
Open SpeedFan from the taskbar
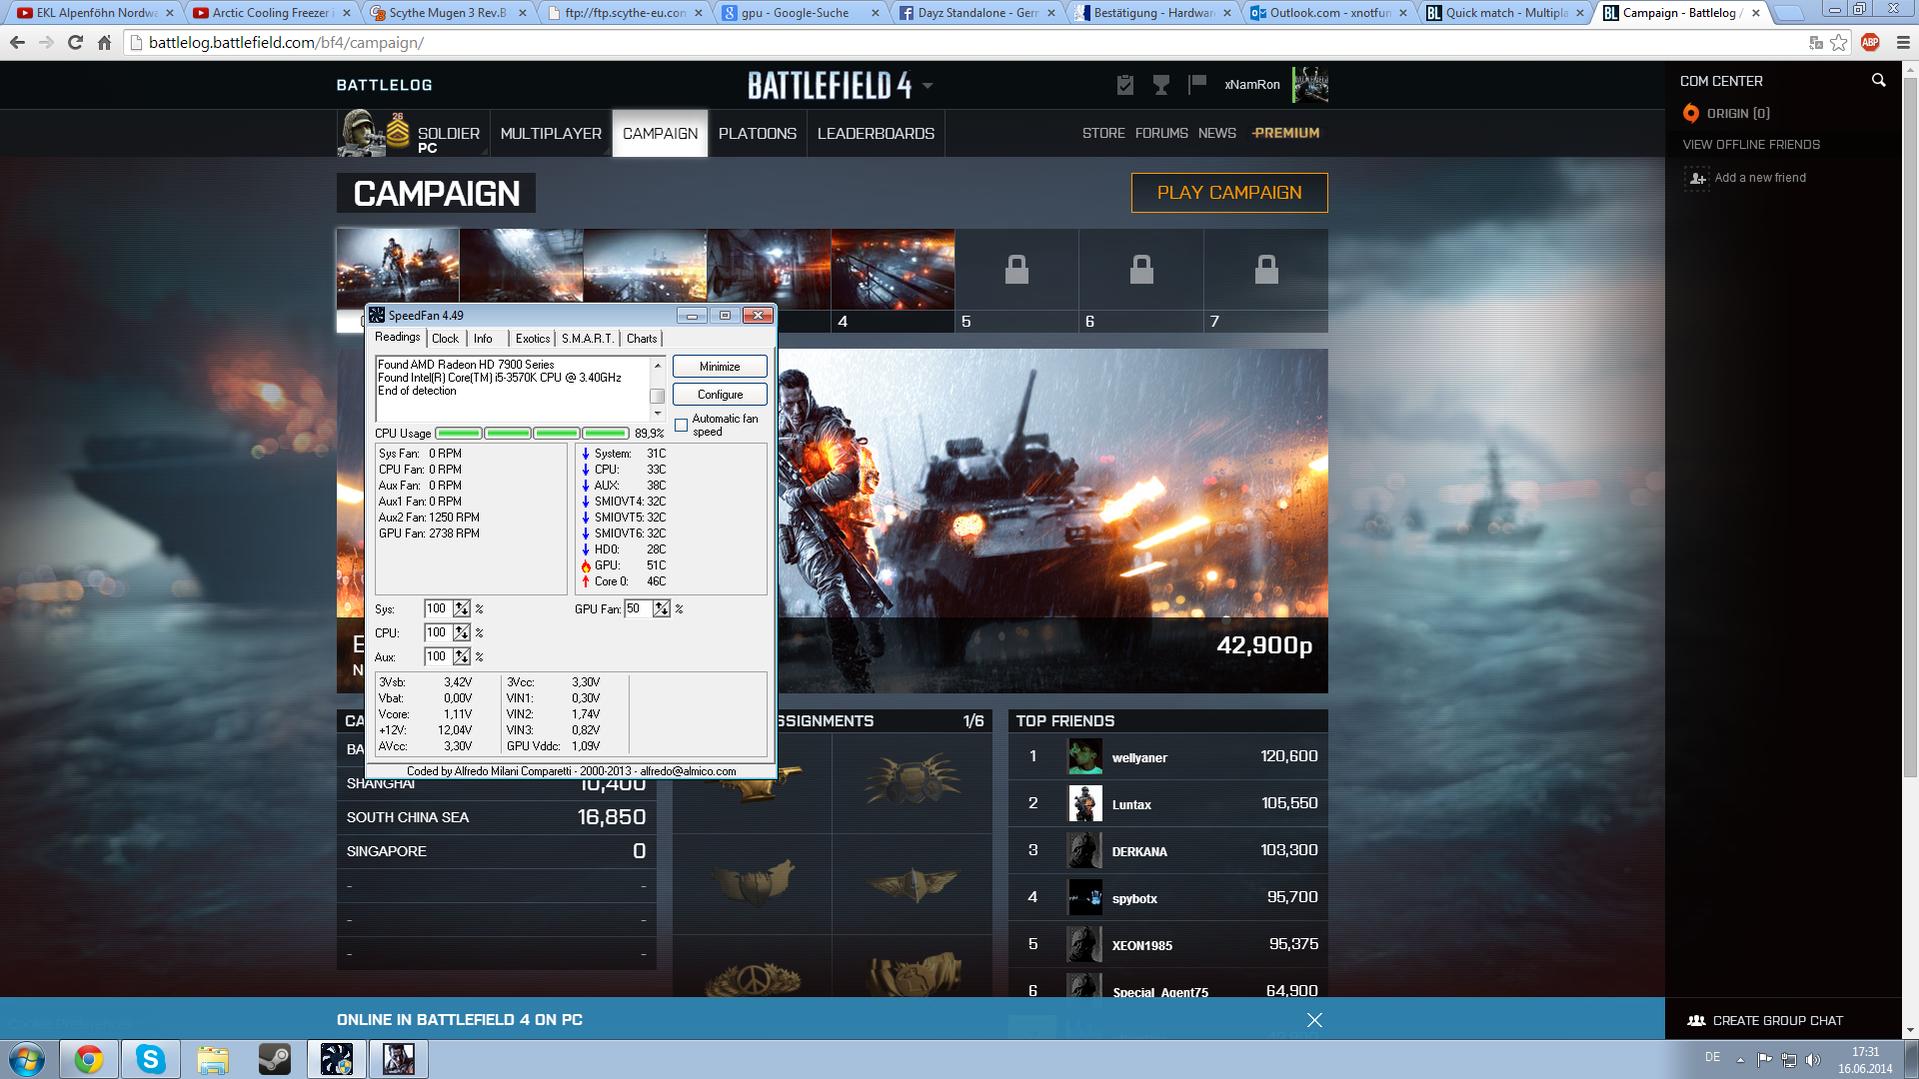[x=337, y=1059]
